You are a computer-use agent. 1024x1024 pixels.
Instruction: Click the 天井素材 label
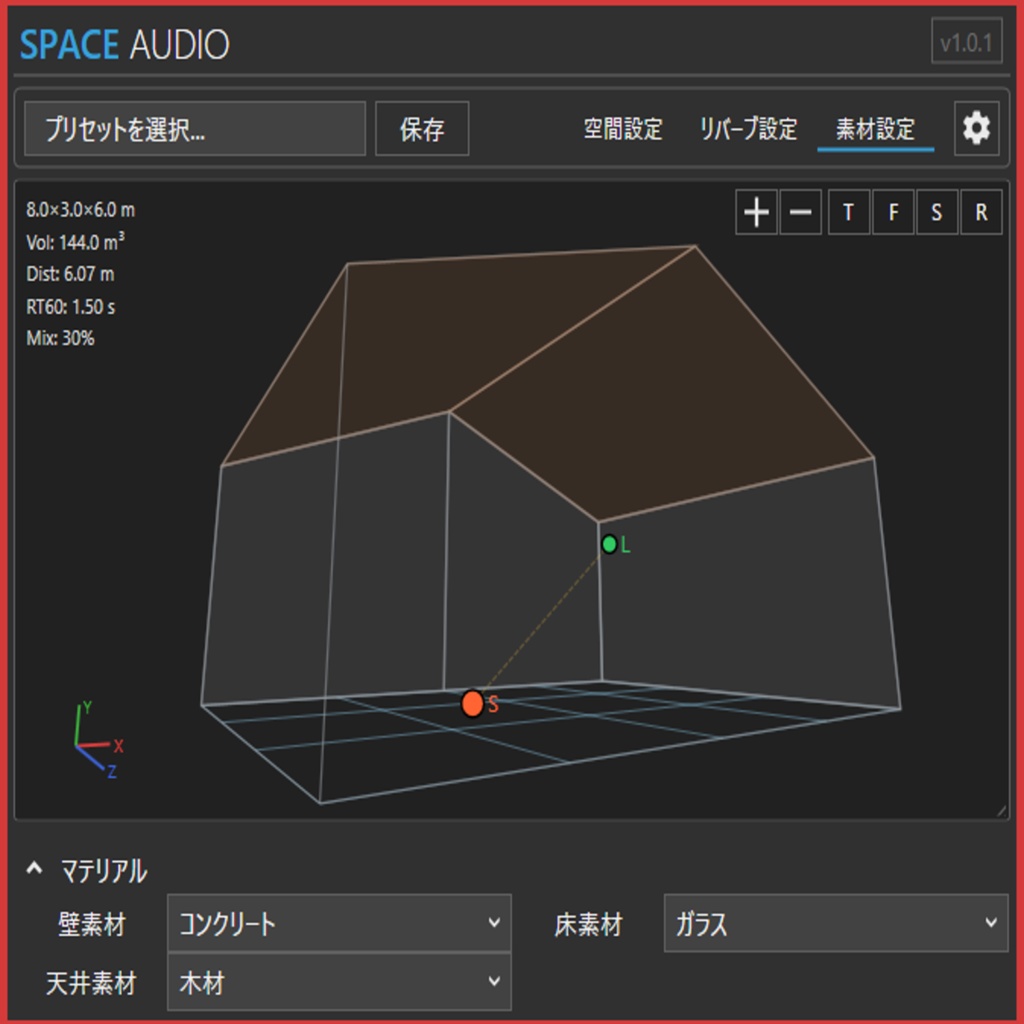[91, 983]
